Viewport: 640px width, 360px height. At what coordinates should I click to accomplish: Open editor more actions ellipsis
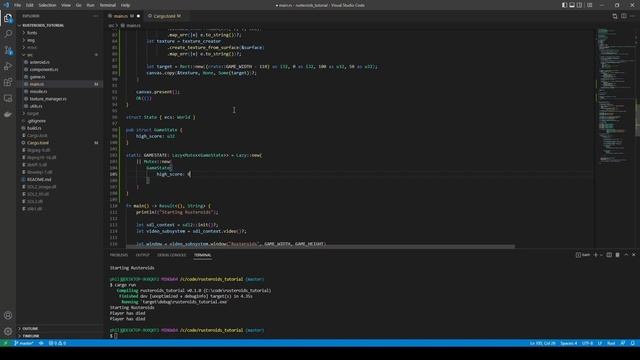tap(633, 16)
